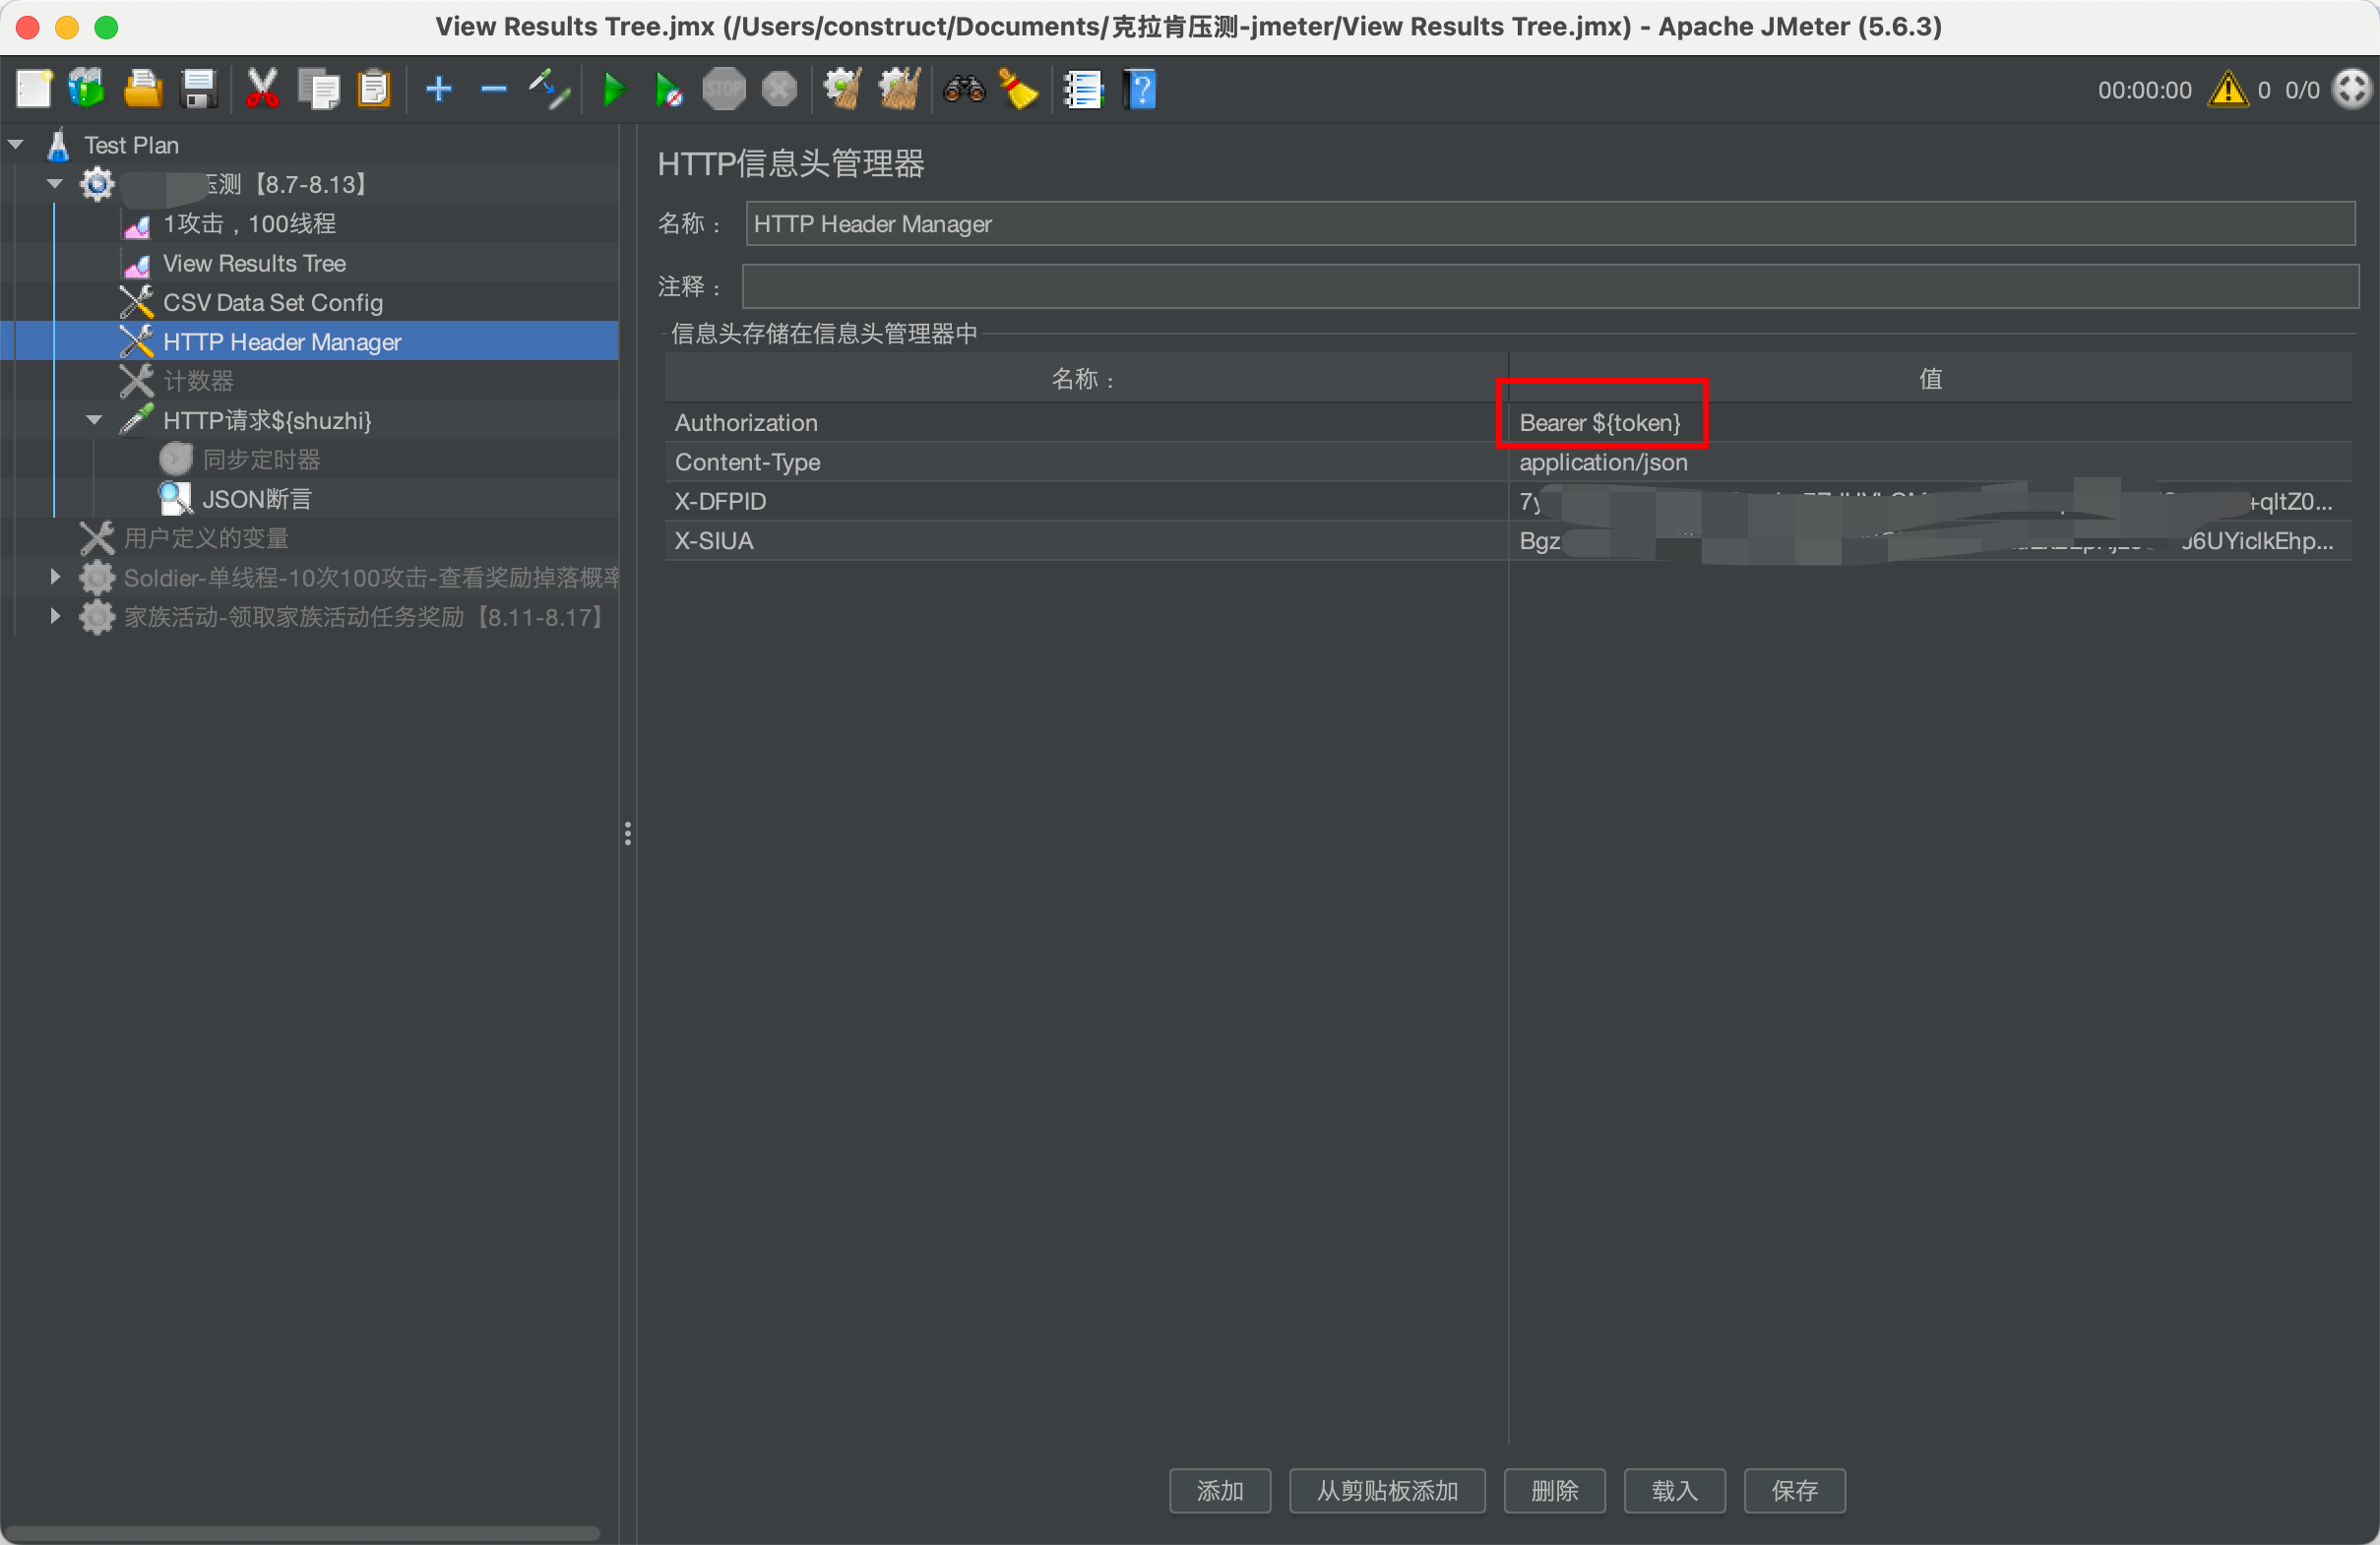Select the HTTP请求${shuzhi} sampler
2380x1545 pixels.
267,420
